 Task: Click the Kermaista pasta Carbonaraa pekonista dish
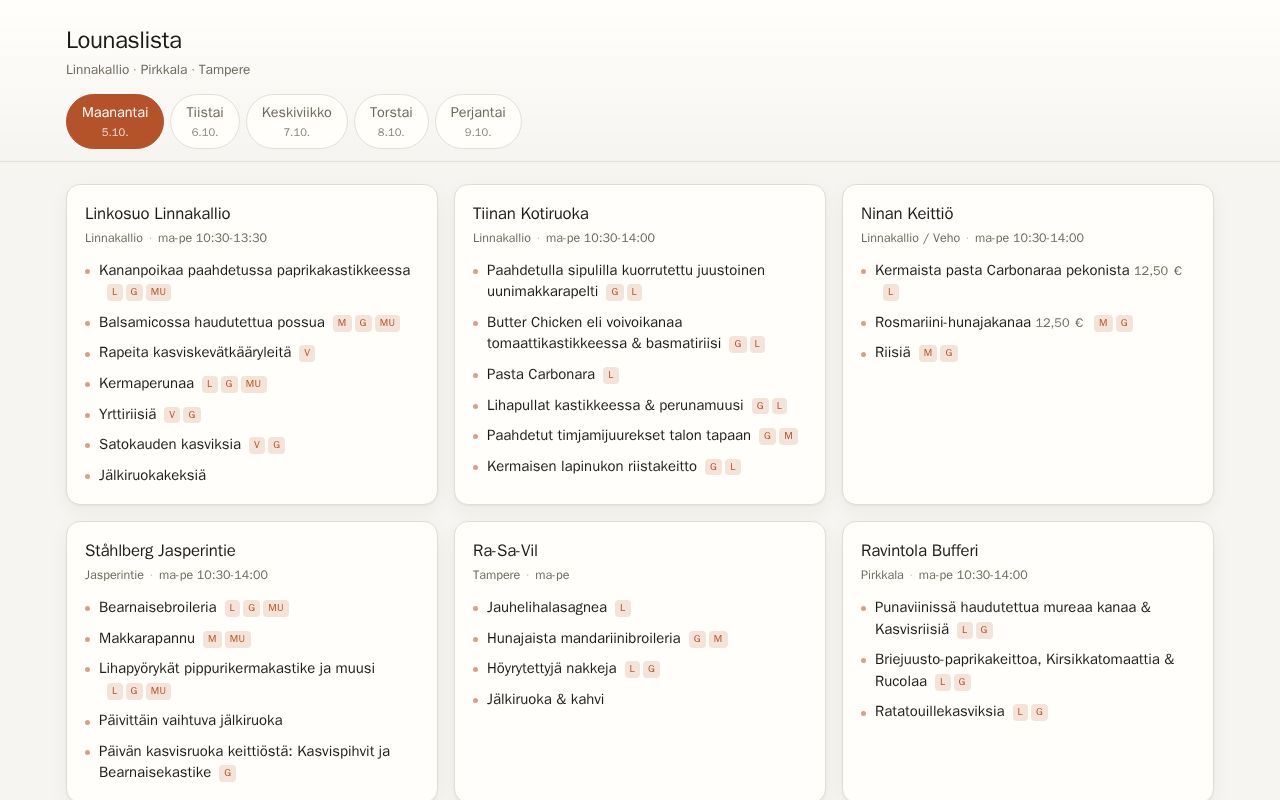1002,270
